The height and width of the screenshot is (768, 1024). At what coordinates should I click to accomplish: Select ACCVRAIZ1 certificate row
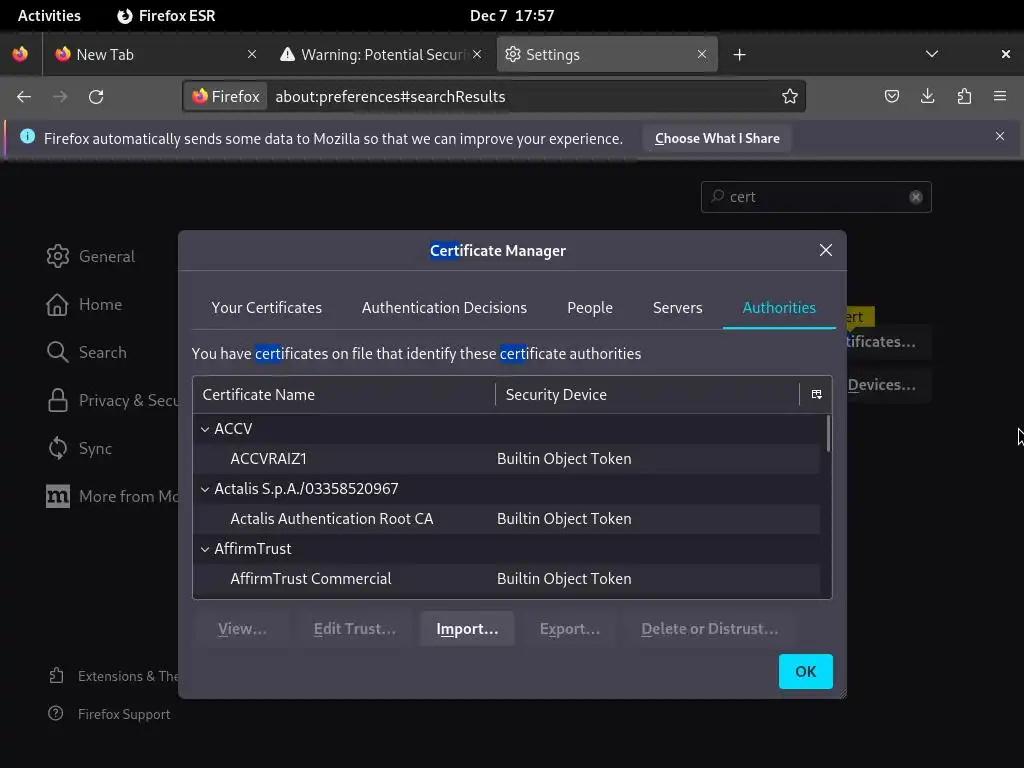pos(506,458)
